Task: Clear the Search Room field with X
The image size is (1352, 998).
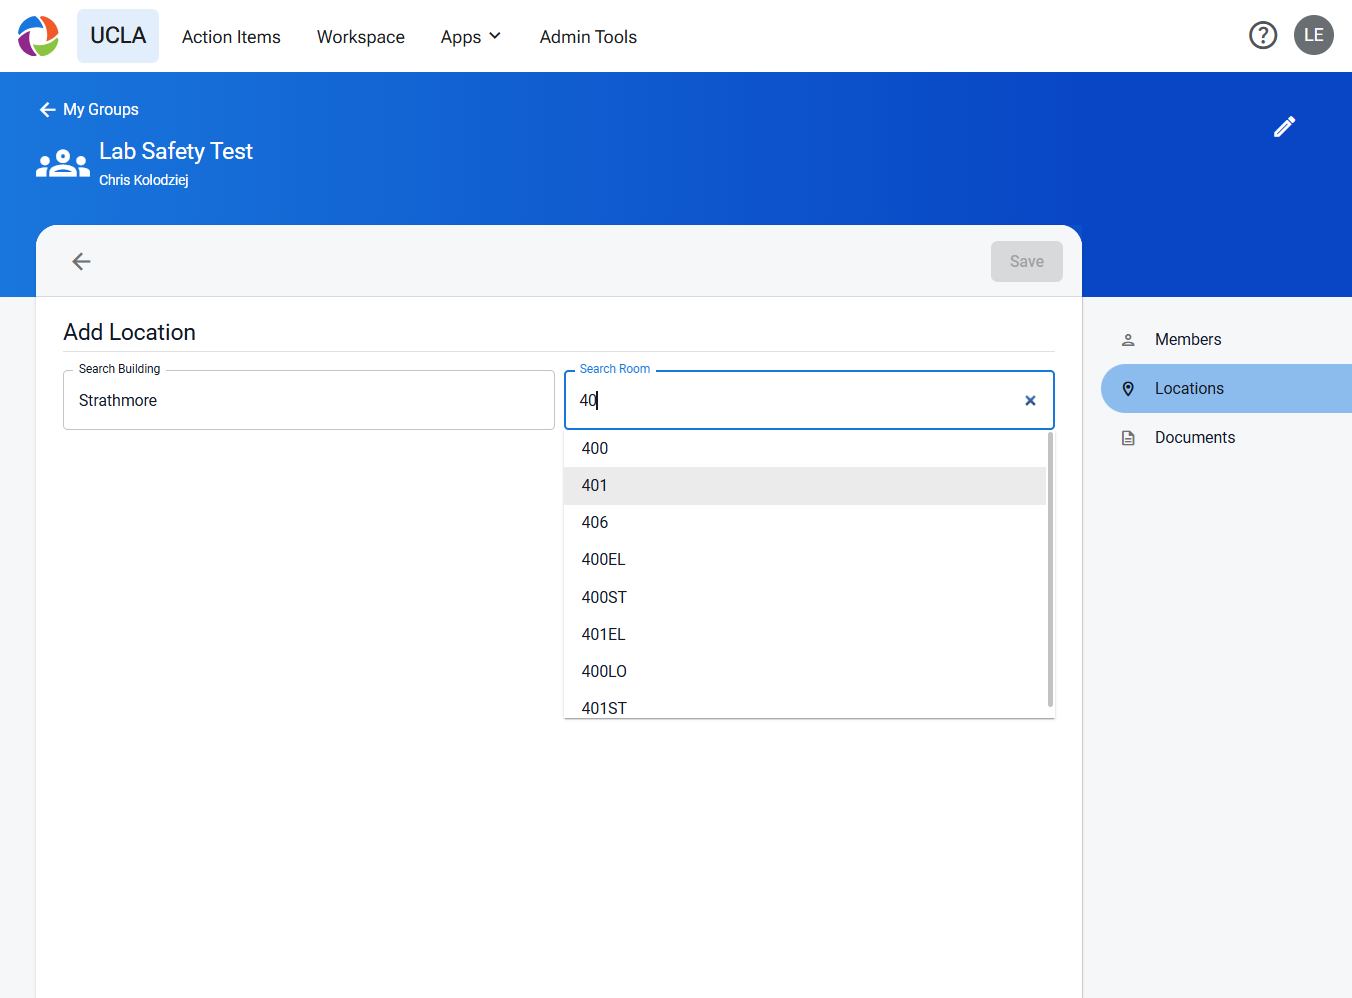Action: click(1030, 400)
